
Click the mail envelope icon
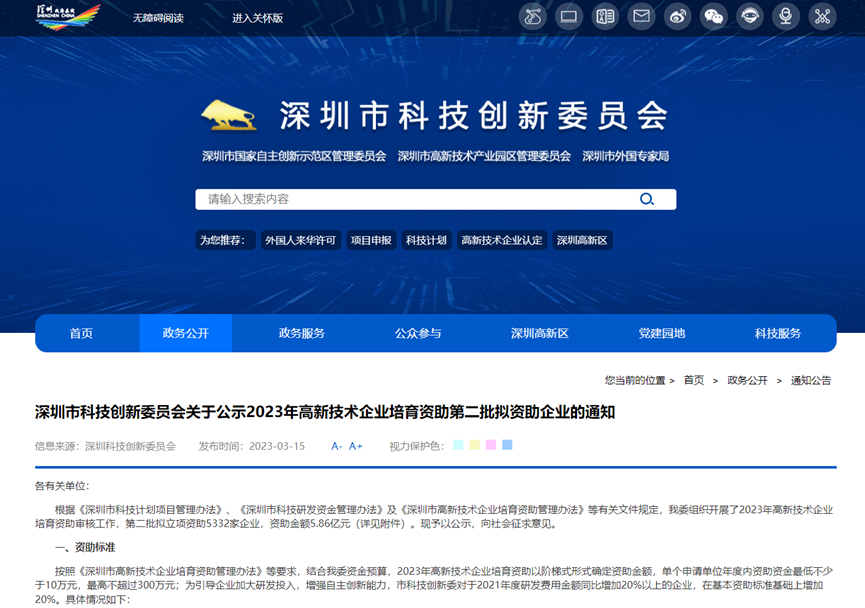(x=641, y=16)
